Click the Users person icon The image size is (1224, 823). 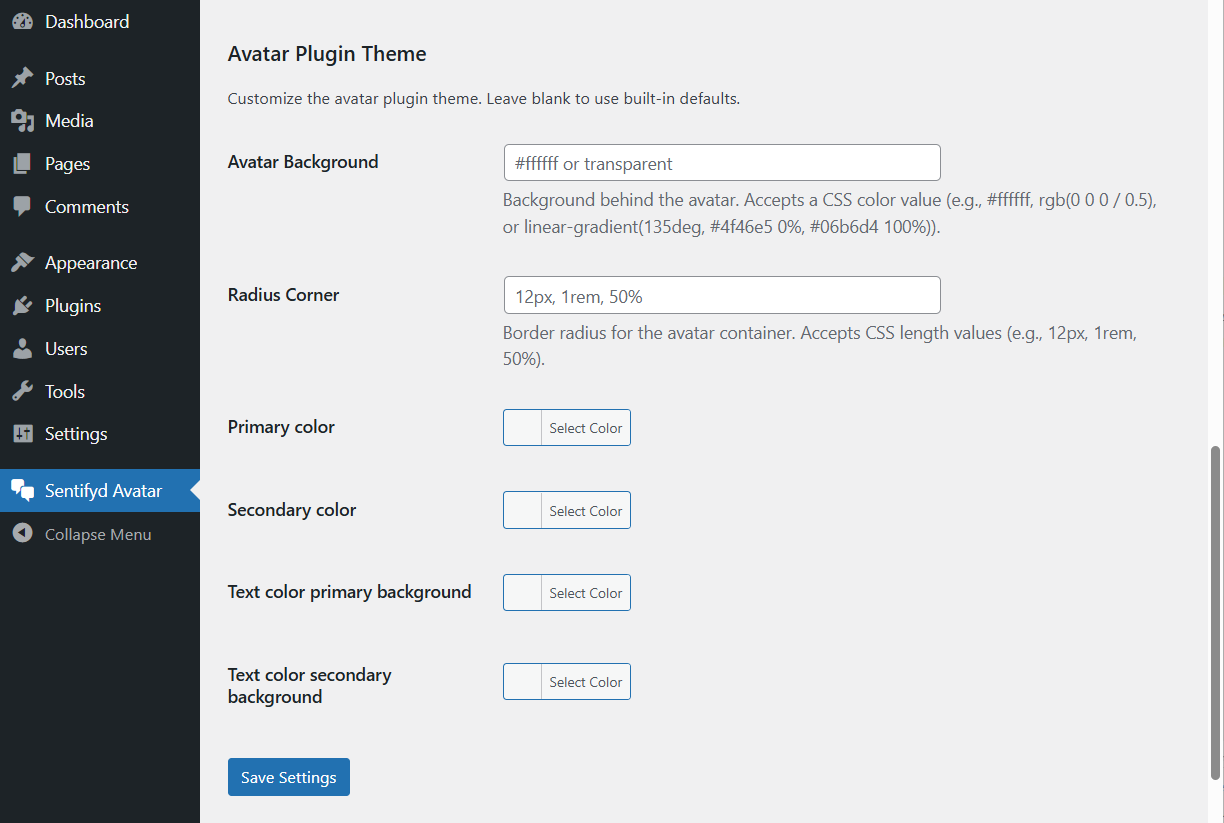[x=22, y=348]
